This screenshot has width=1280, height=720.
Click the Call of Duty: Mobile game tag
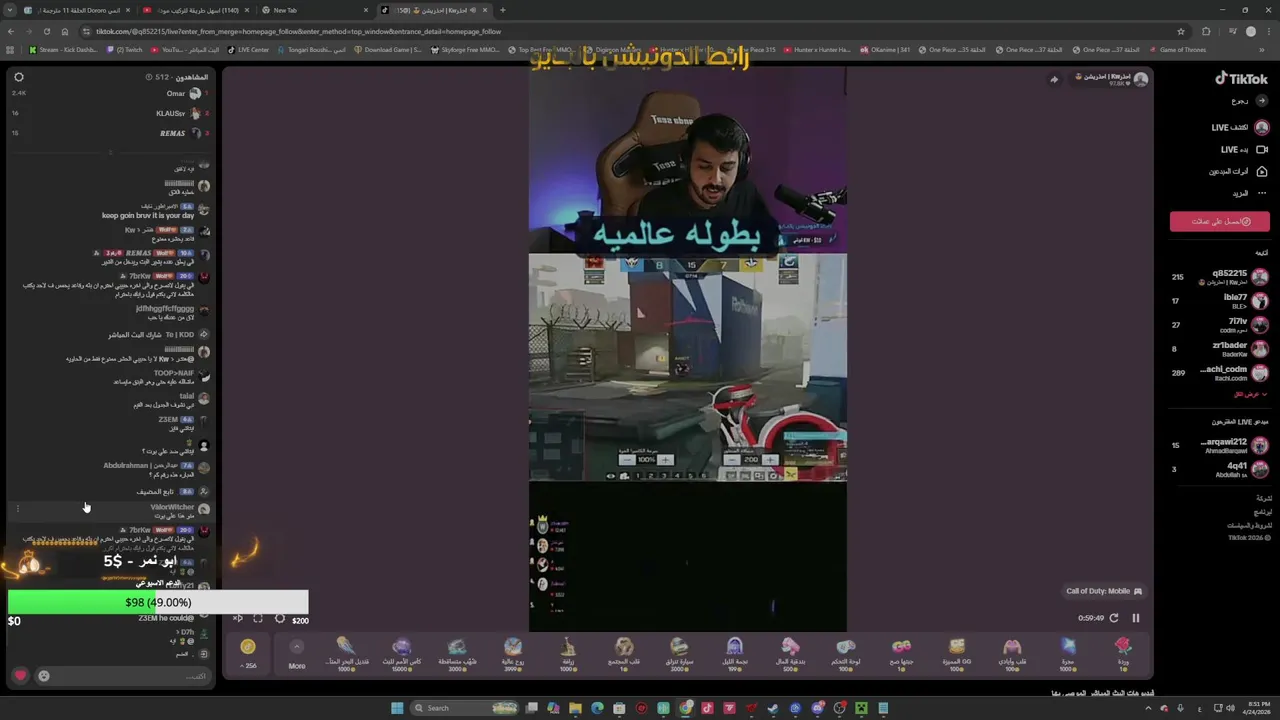(1104, 591)
